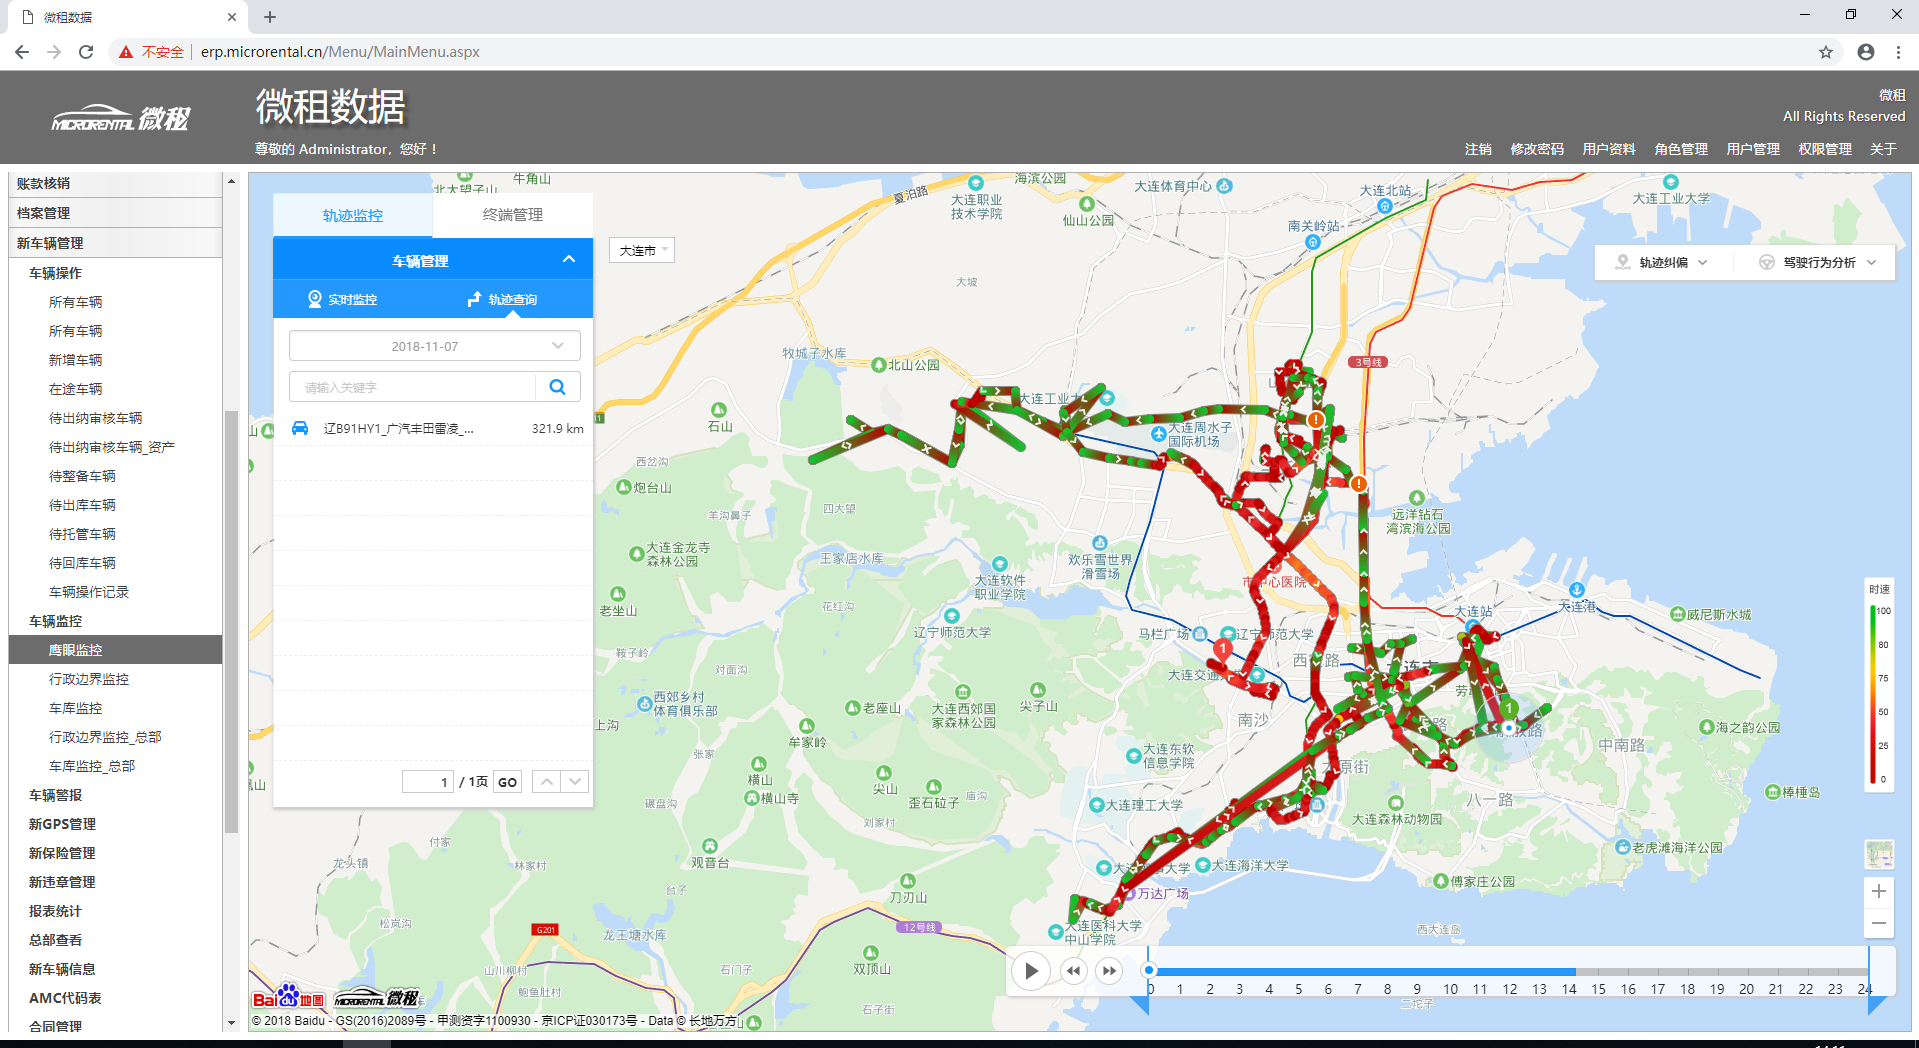Collapse the 新车辆管理 sidebar section
1919x1048 pixels.
pyautogui.click(x=115, y=243)
